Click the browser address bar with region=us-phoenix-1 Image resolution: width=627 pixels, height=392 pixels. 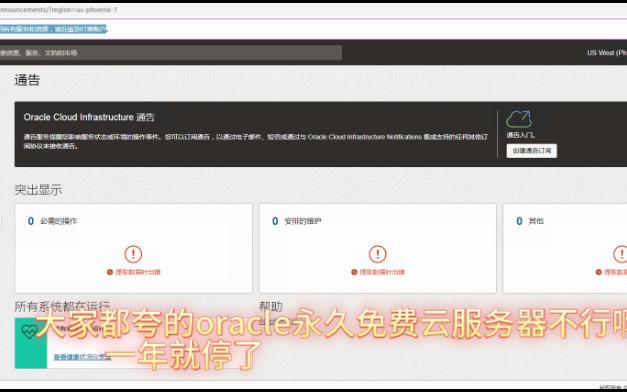58,10
